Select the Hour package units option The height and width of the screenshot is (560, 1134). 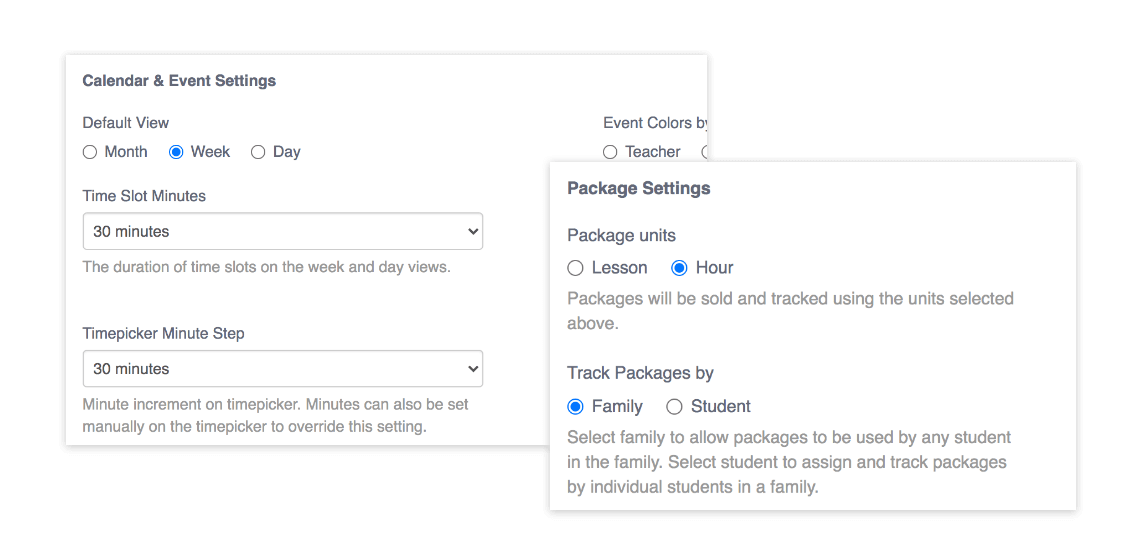[680, 268]
